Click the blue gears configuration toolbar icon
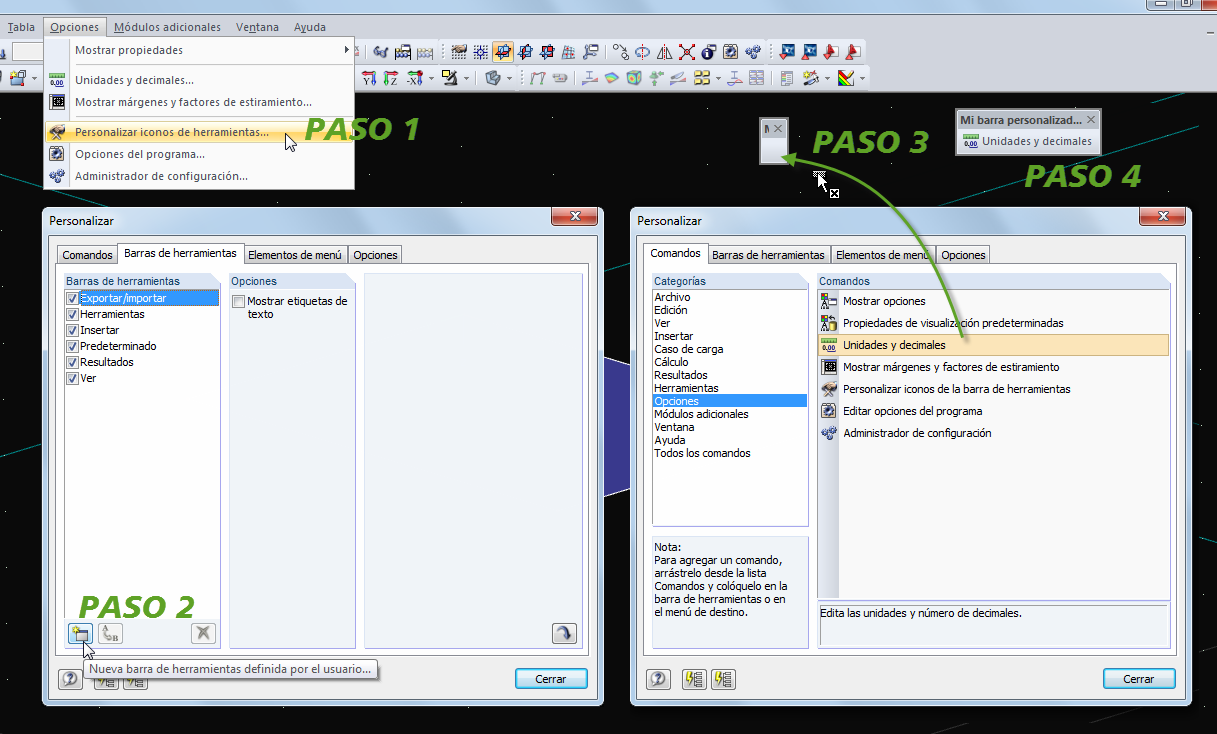 (x=753, y=52)
